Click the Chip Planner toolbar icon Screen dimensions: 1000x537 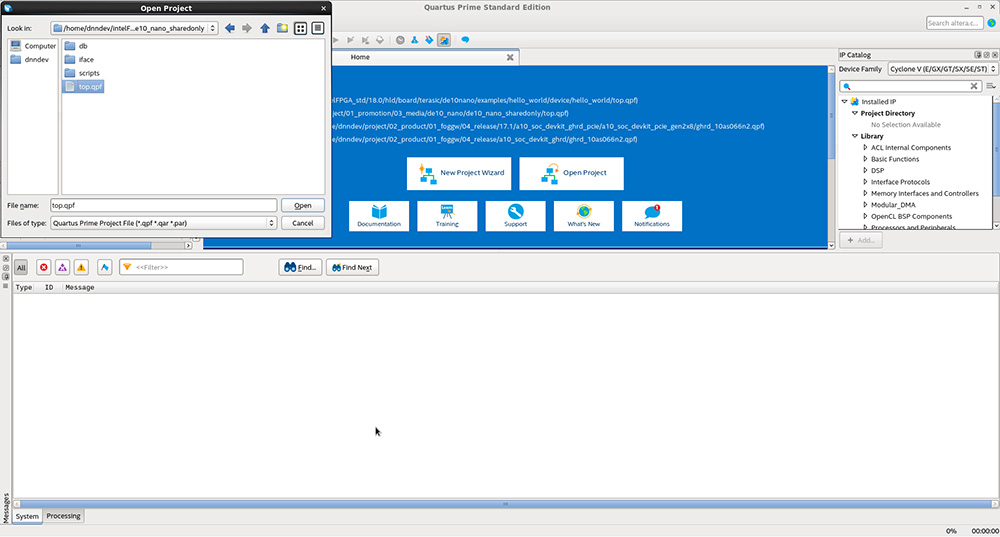(x=415, y=40)
